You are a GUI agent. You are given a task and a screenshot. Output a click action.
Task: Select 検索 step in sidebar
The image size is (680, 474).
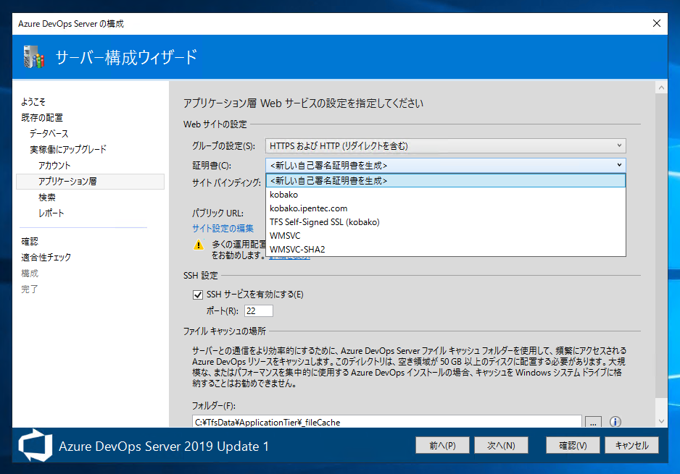click(x=47, y=197)
